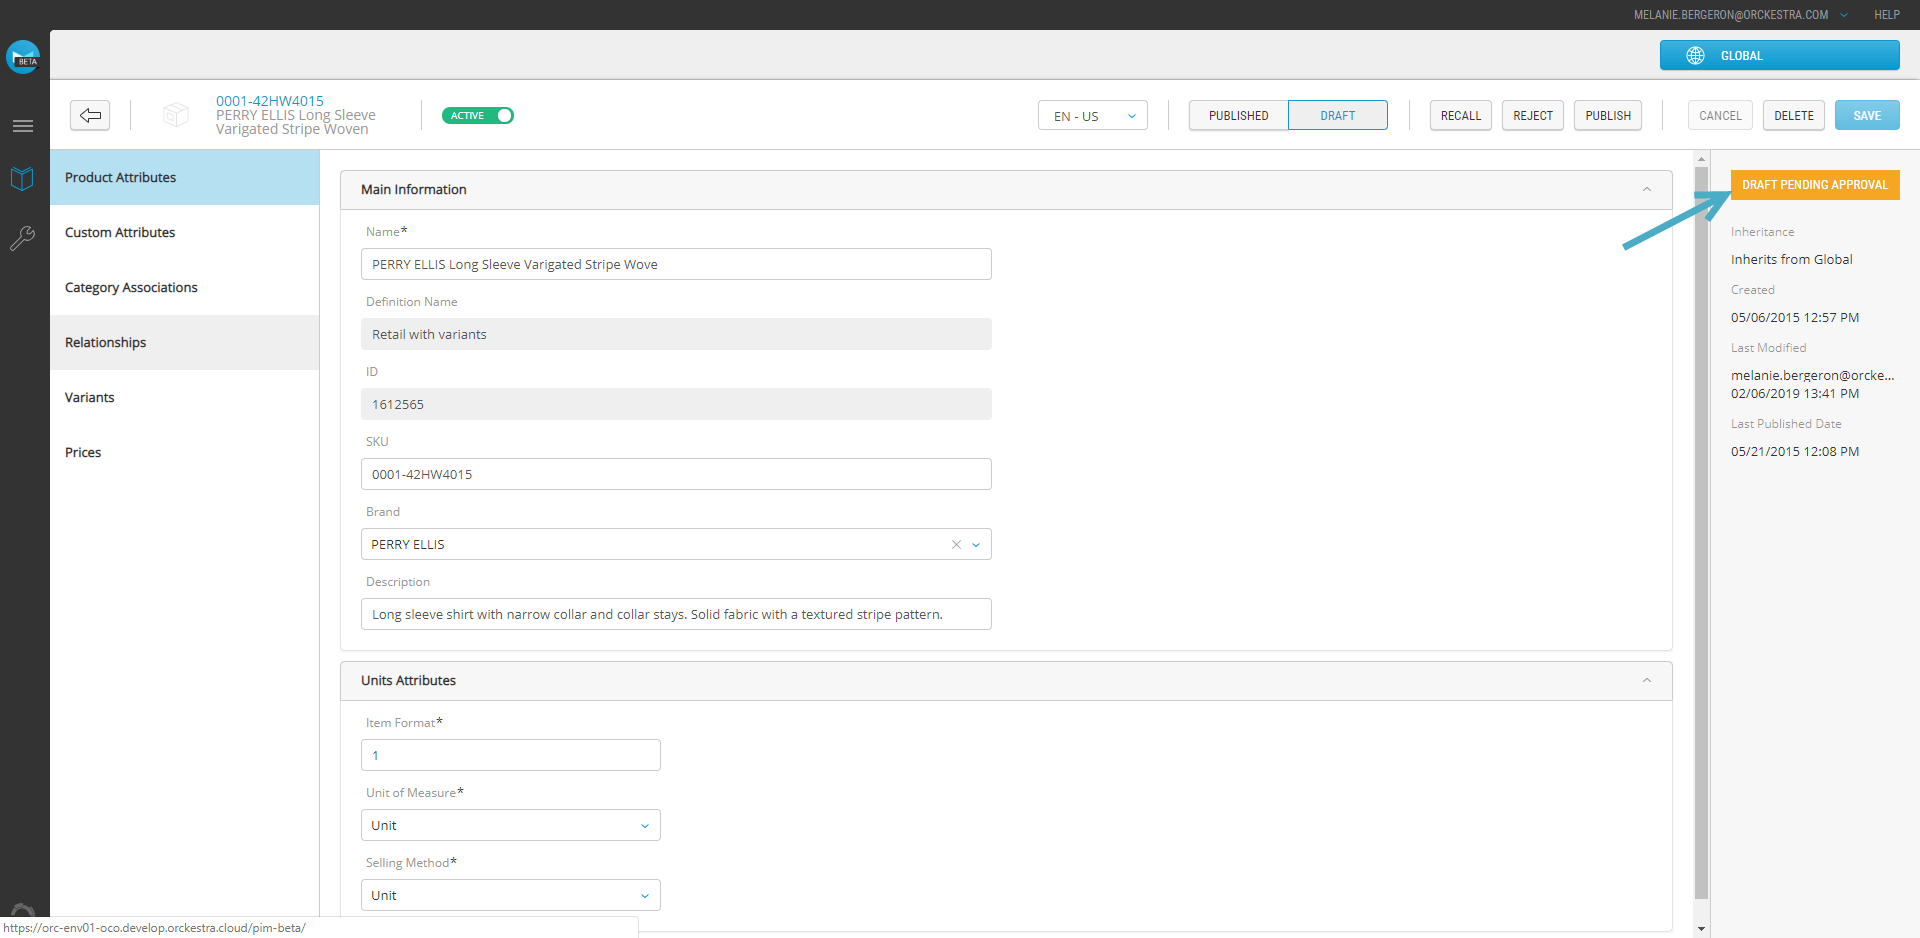Image resolution: width=1920 pixels, height=938 pixels.
Task: Click the back arrow button
Action: (90, 115)
